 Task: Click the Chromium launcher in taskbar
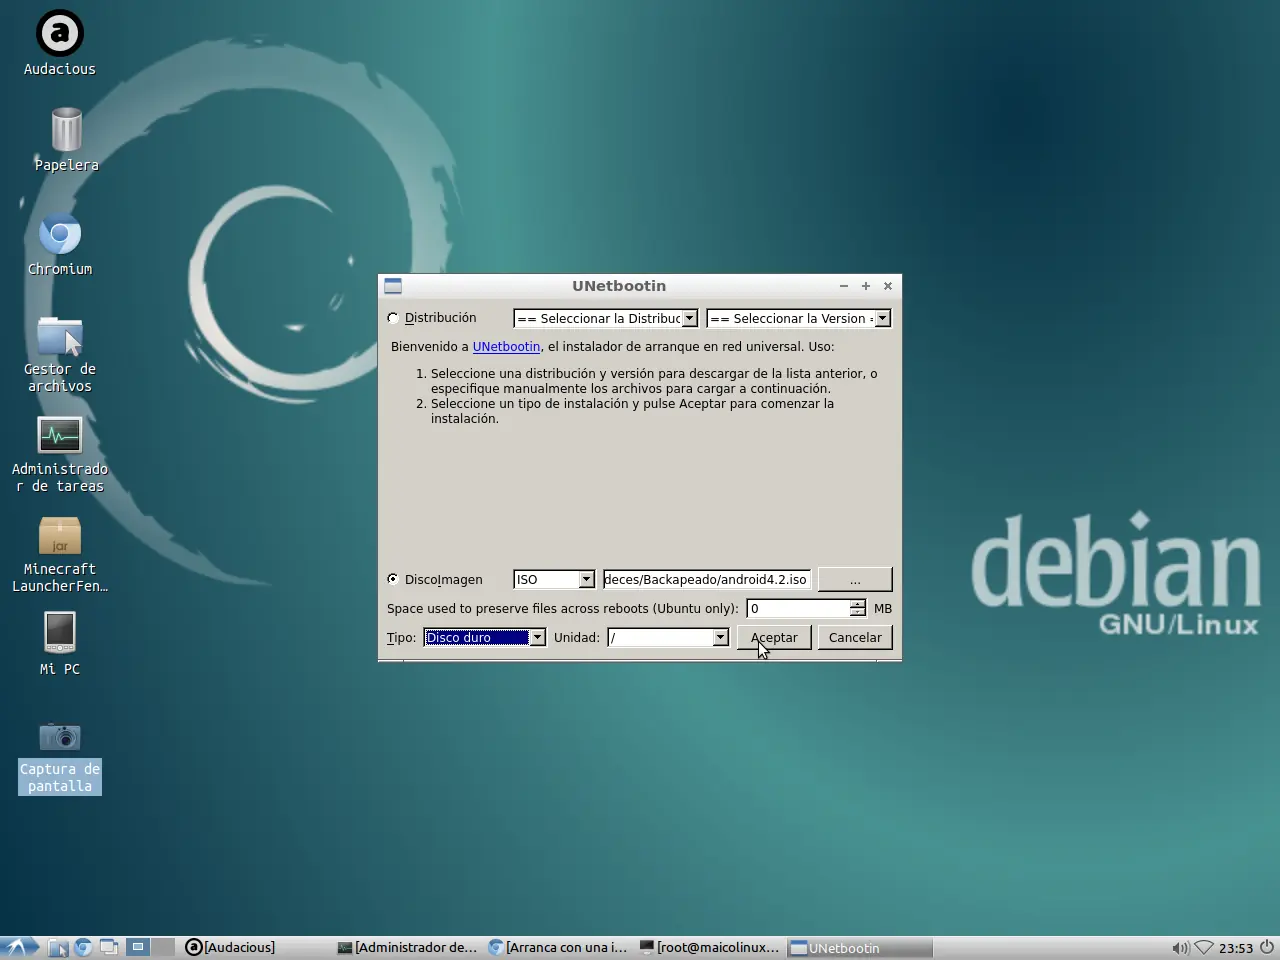click(84, 947)
